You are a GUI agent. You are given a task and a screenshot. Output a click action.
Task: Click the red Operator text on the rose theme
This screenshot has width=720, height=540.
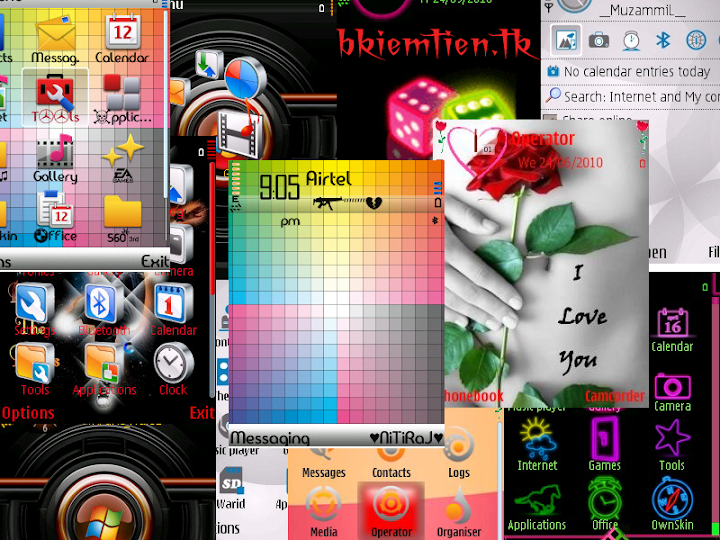pyautogui.click(x=543, y=139)
